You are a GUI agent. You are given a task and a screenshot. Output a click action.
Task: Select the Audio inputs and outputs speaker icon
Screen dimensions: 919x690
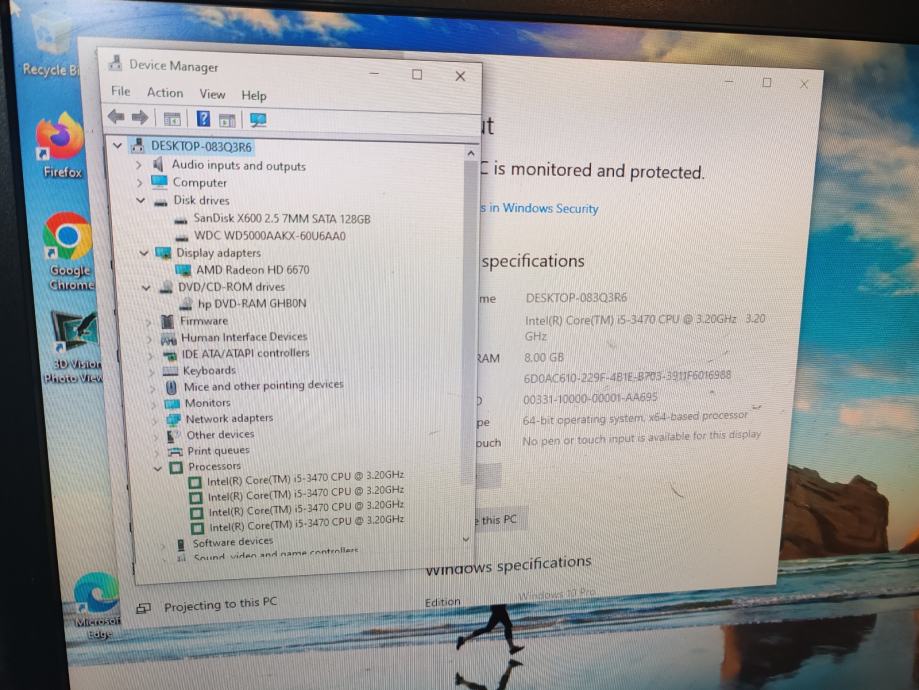click(x=158, y=165)
